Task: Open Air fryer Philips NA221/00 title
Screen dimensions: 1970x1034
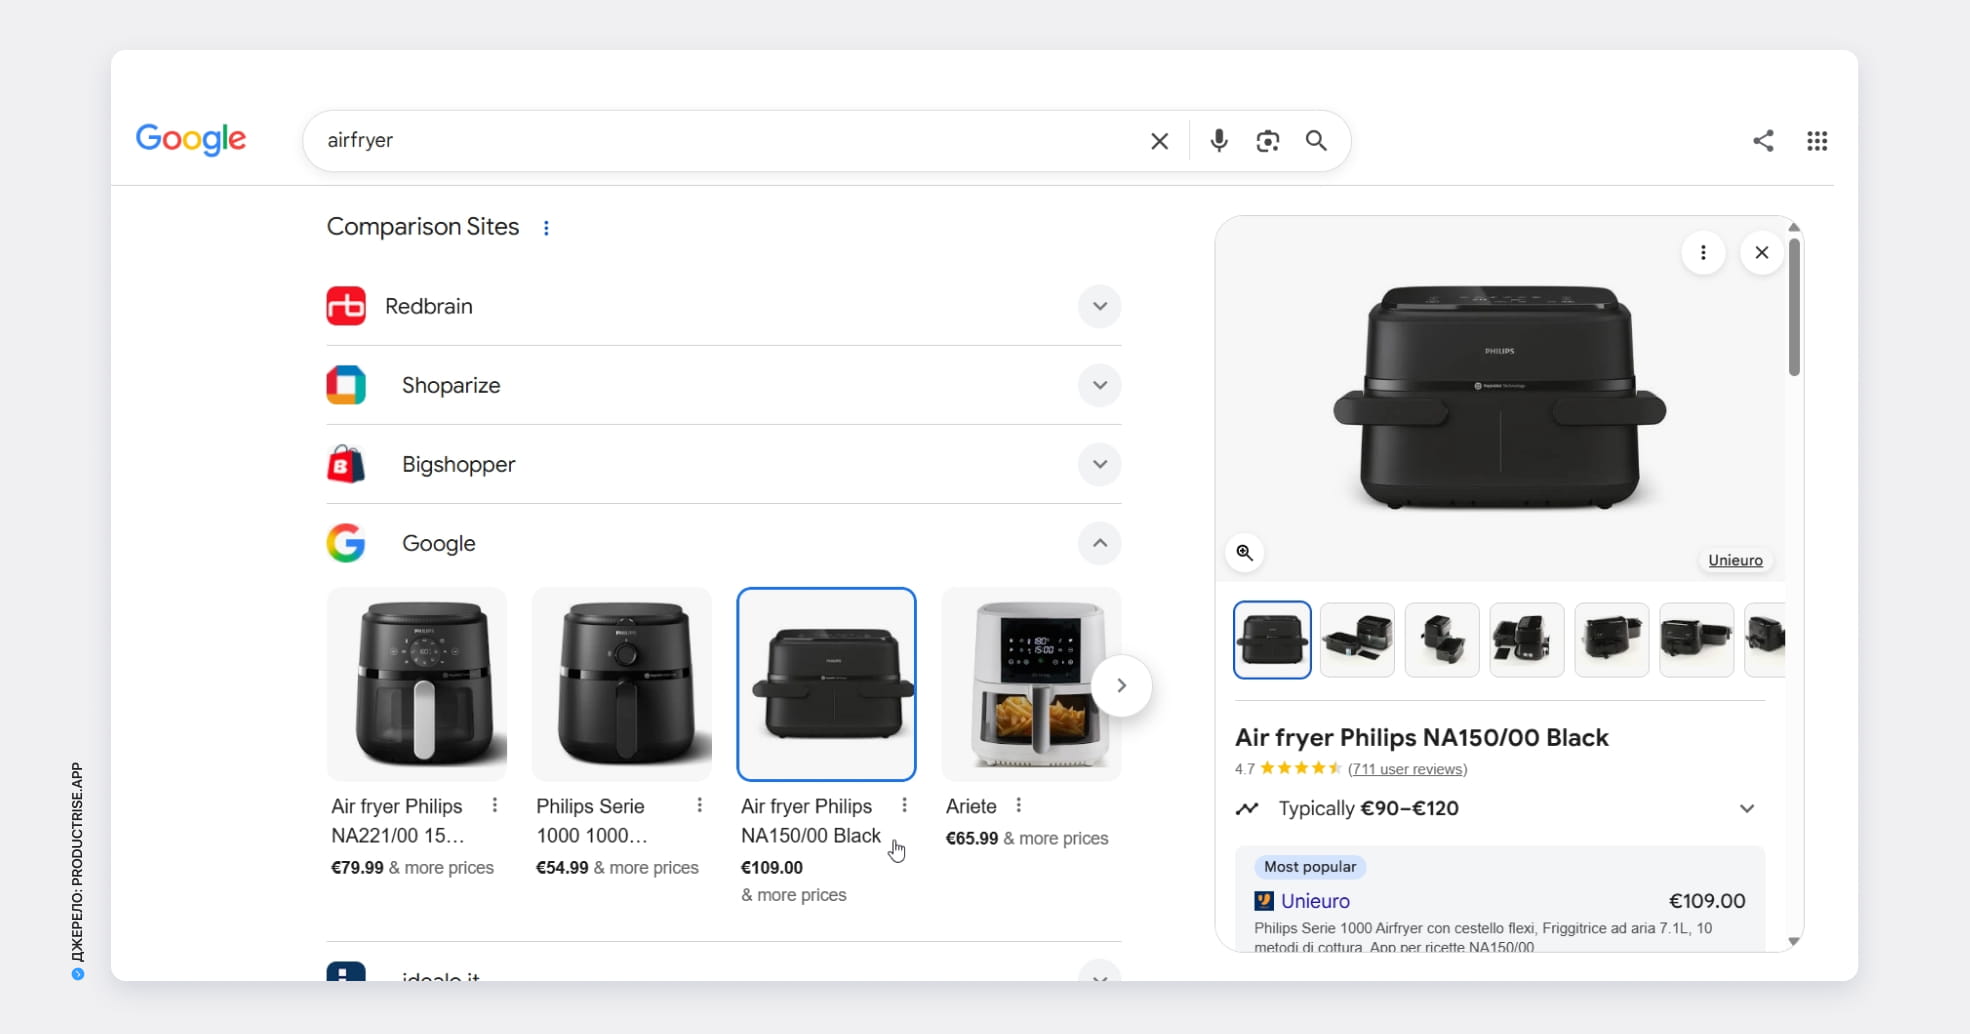Action: click(x=398, y=821)
